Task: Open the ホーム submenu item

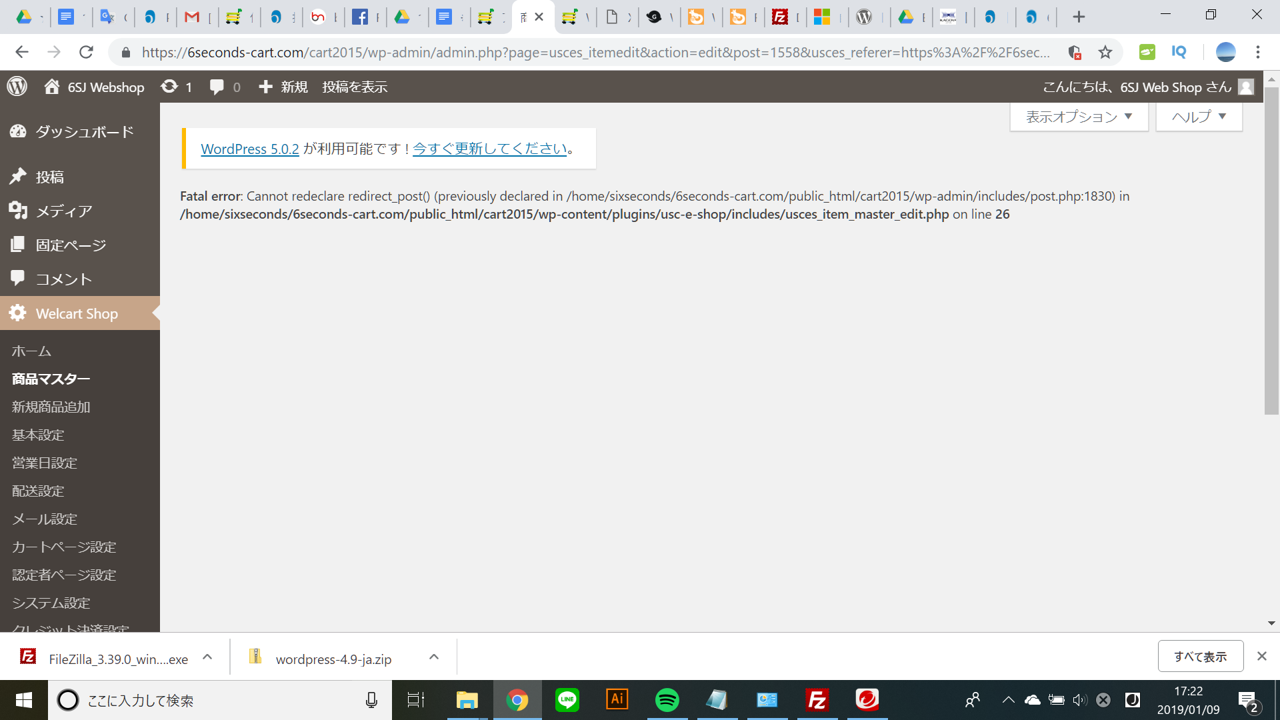Action: click(x=32, y=351)
